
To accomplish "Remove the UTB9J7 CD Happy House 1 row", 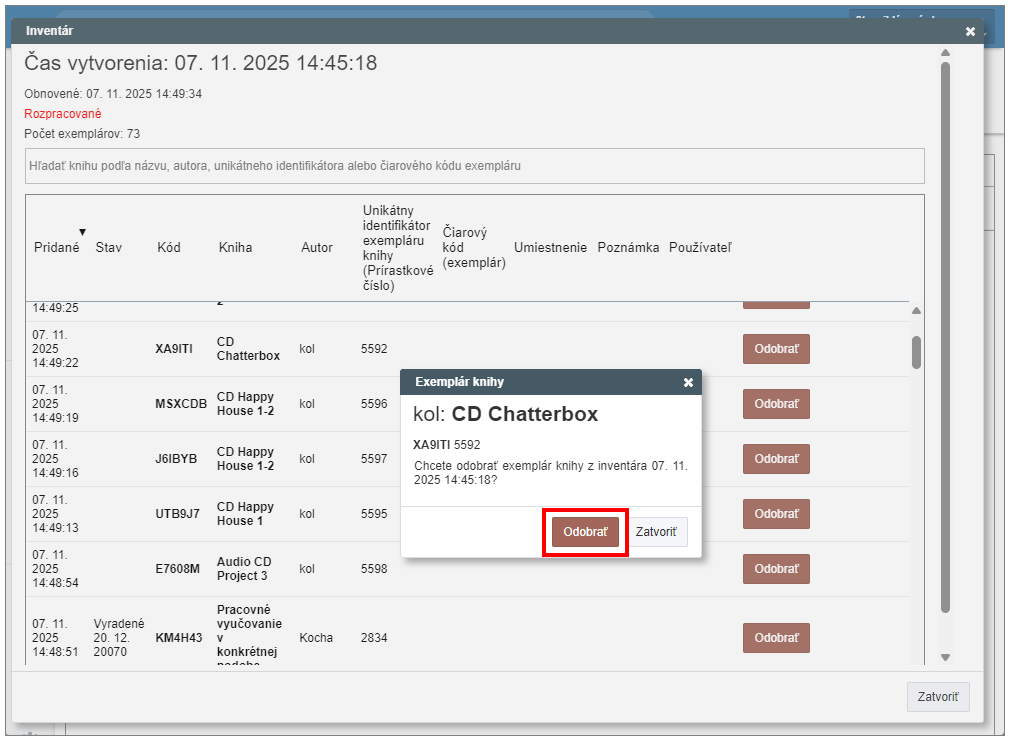I will 776,514.
